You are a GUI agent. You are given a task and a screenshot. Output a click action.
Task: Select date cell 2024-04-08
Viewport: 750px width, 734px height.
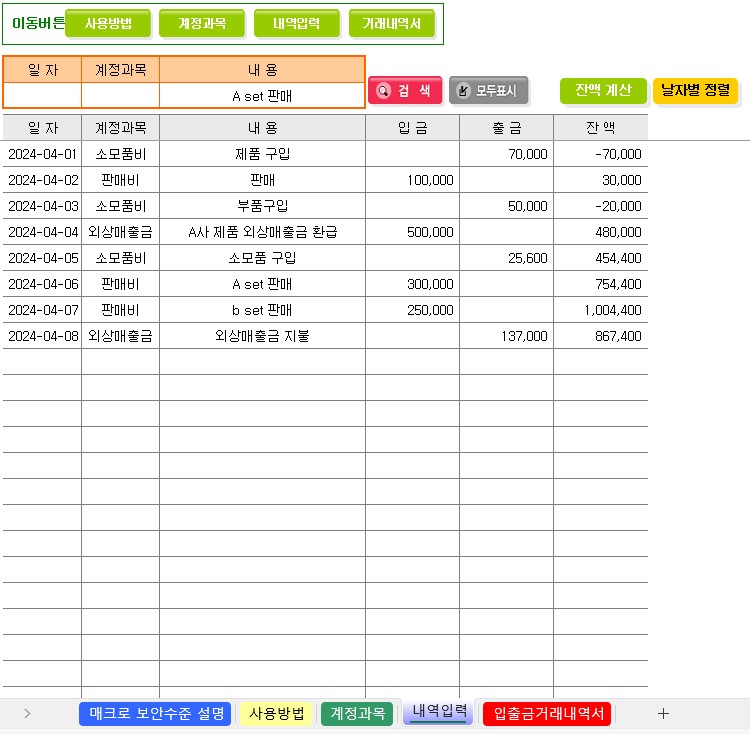point(43,336)
